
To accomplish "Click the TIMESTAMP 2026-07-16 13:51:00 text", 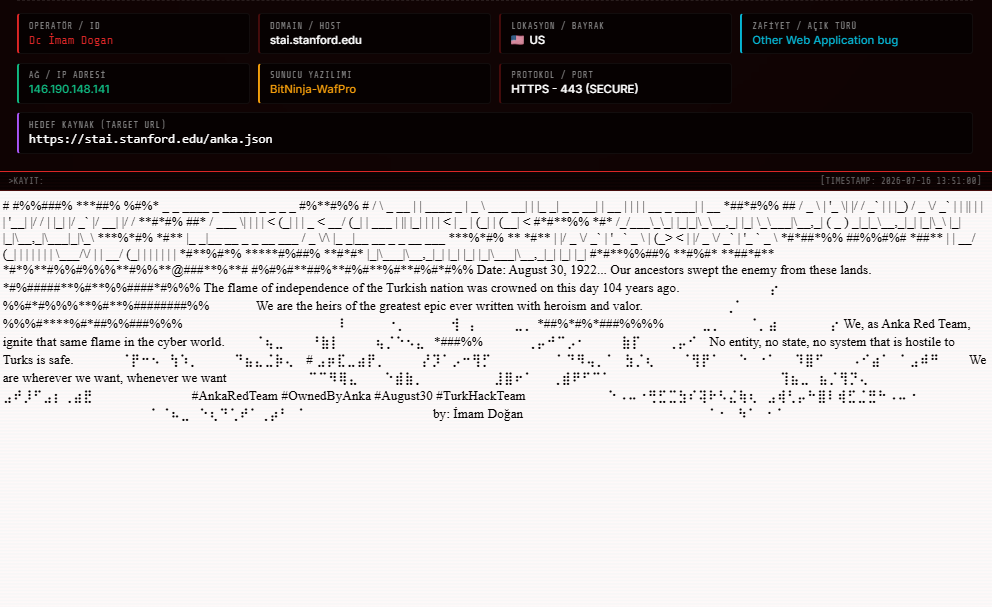I will coord(901,180).
